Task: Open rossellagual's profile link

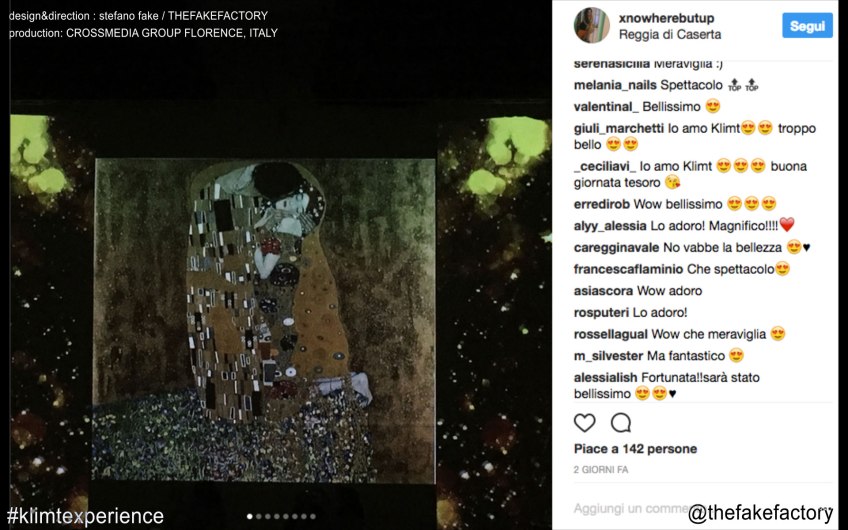Action: (610, 334)
